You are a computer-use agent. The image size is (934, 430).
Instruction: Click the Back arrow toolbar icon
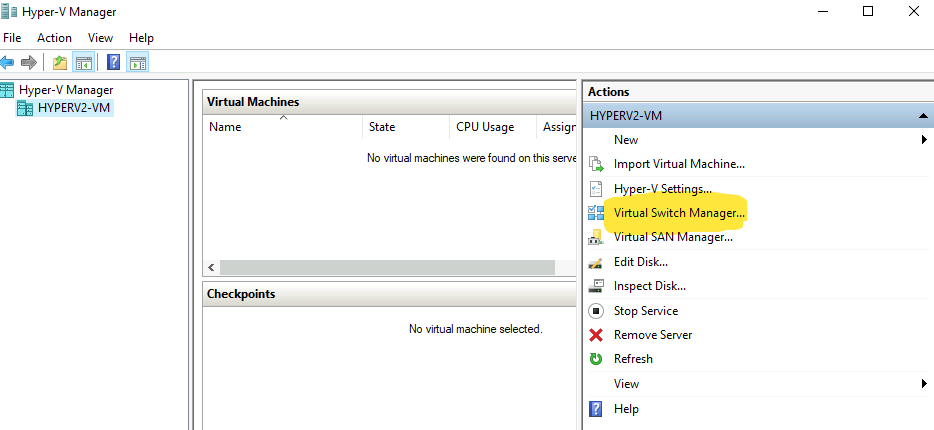(7, 62)
